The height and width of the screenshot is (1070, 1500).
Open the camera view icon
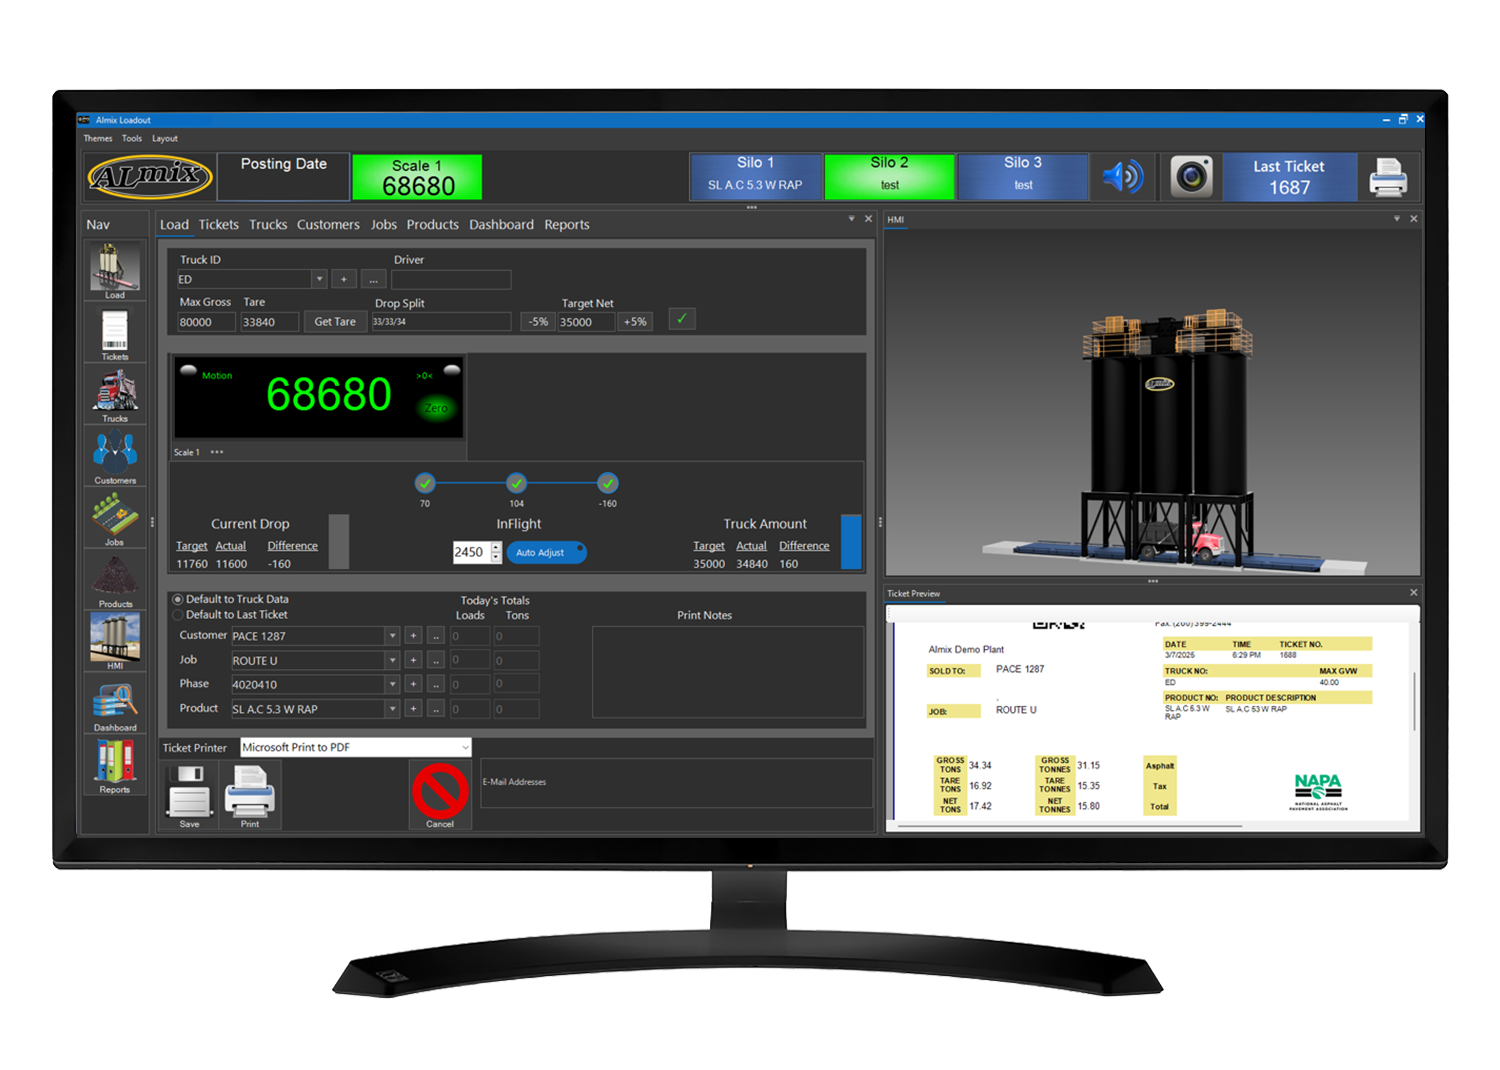pos(1192,176)
